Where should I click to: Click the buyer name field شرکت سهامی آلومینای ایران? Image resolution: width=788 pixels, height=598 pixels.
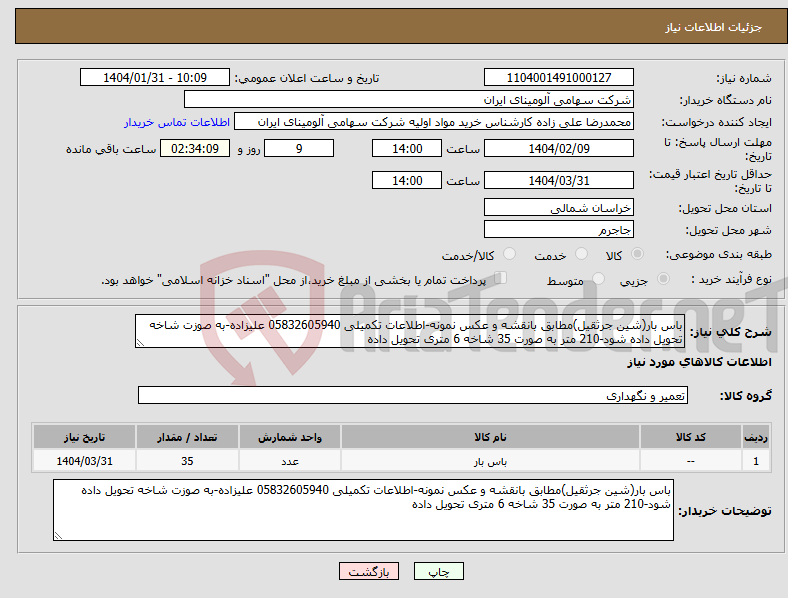[x=409, y=99]
